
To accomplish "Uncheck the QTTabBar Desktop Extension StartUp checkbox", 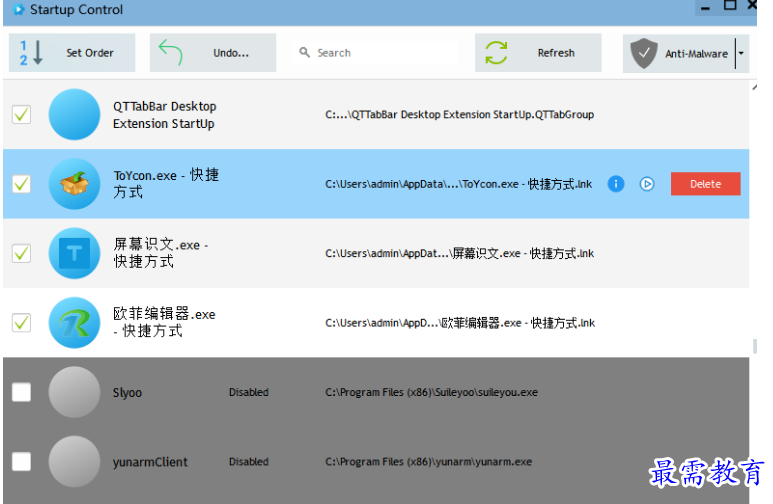I will (22, 114).
